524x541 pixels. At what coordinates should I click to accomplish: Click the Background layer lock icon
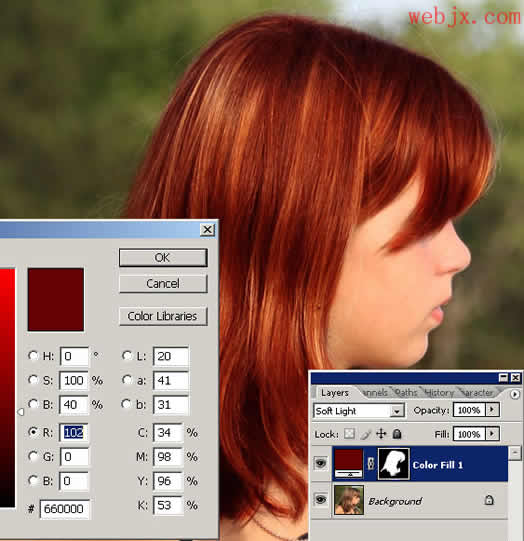click(x=489, y=500)
